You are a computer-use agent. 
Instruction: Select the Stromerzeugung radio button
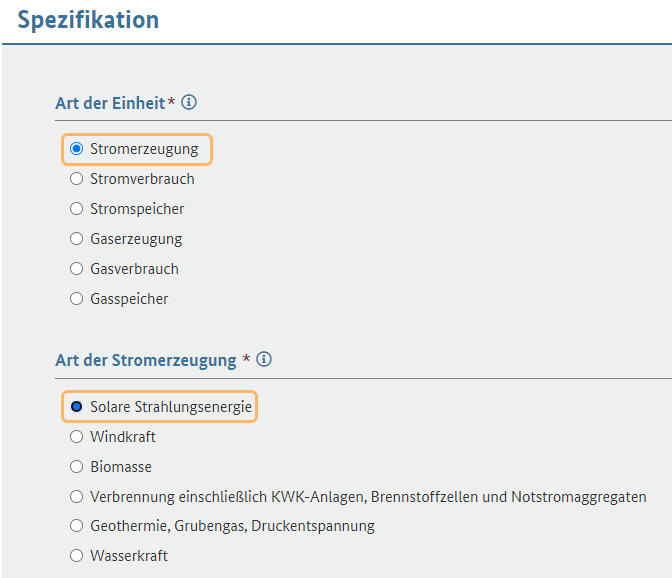pos(76,149)
